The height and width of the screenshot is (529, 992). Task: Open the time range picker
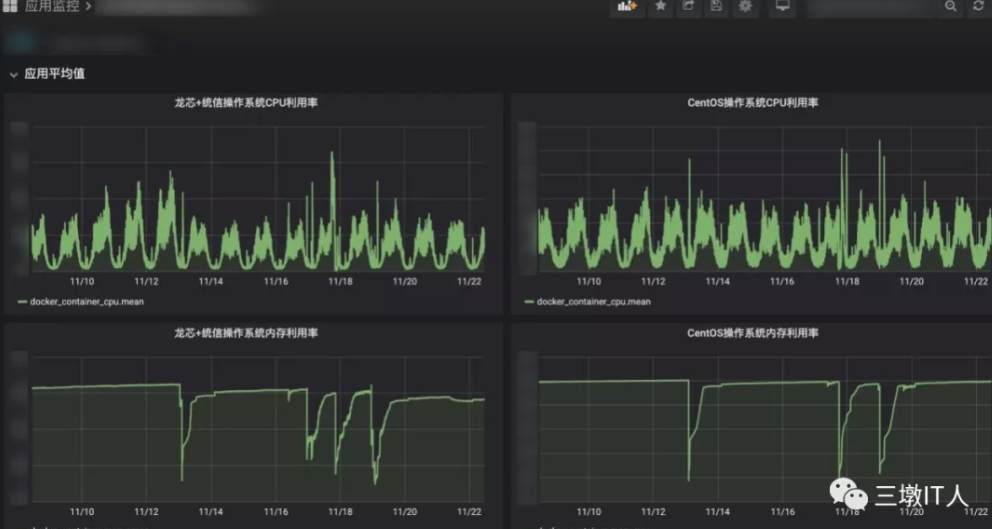pyautogui.click(x=871, y=7)
